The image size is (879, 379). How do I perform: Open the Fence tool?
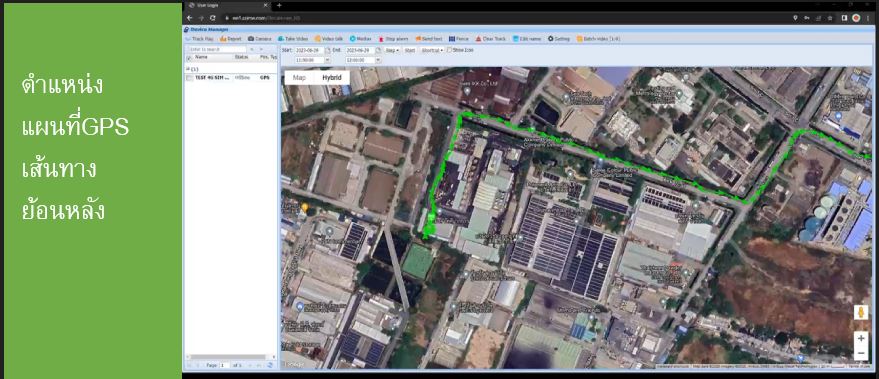pos(459,39)
